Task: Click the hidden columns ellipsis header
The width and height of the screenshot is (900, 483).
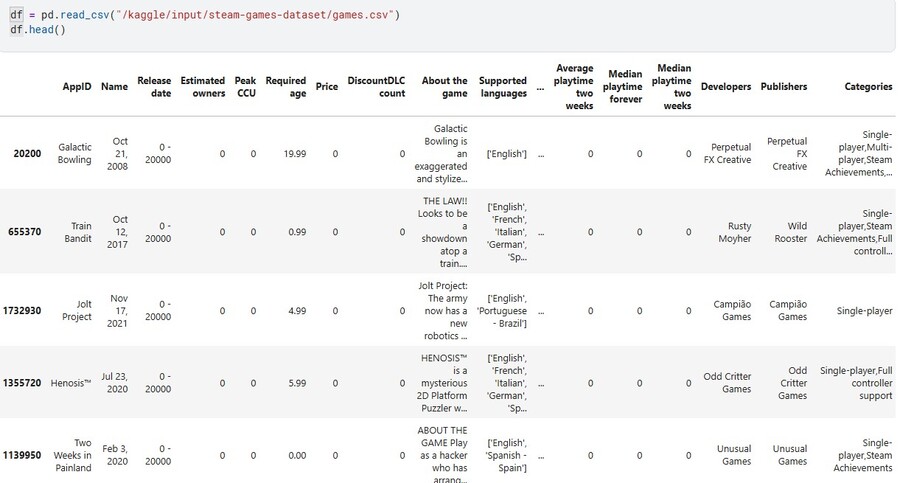Action: pos(540,87)
